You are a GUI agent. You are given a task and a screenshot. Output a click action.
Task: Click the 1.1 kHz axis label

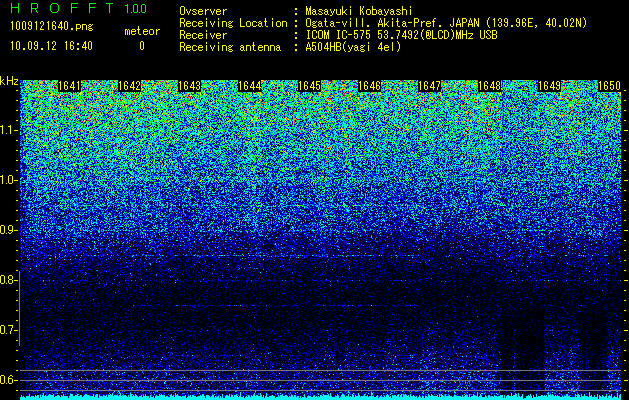[9, 130]
